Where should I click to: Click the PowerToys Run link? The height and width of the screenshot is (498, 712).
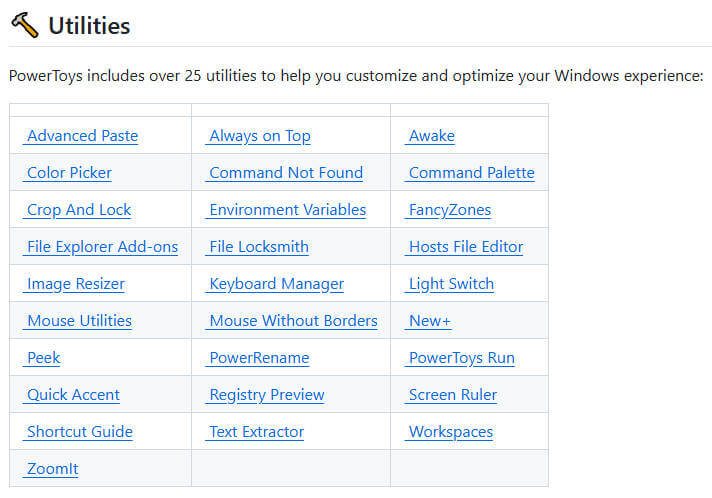coord(460,358)
